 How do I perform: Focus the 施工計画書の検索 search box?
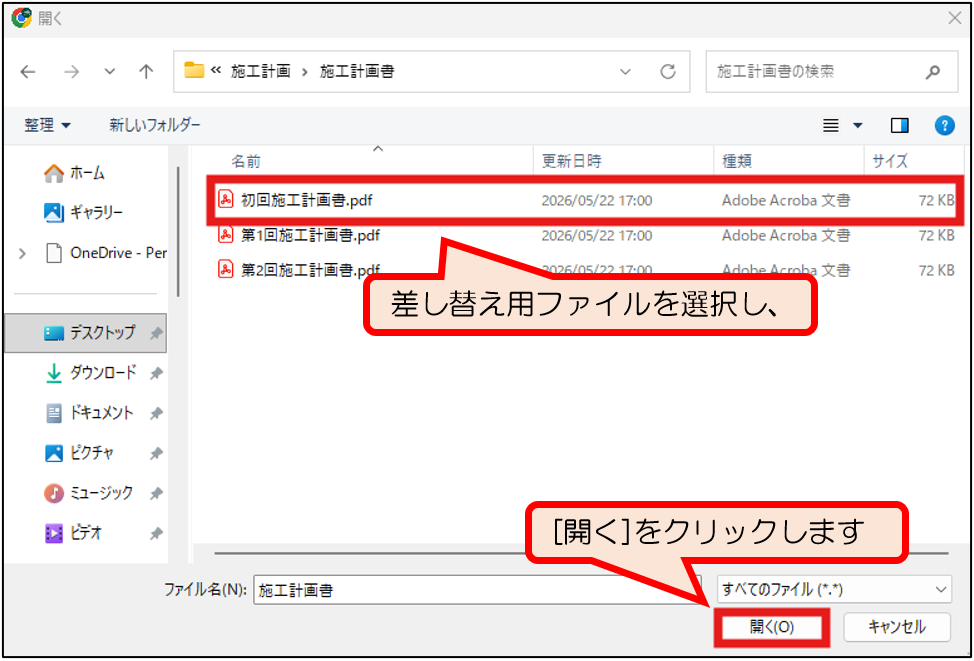pyautogui.click(x=832, y=72)
